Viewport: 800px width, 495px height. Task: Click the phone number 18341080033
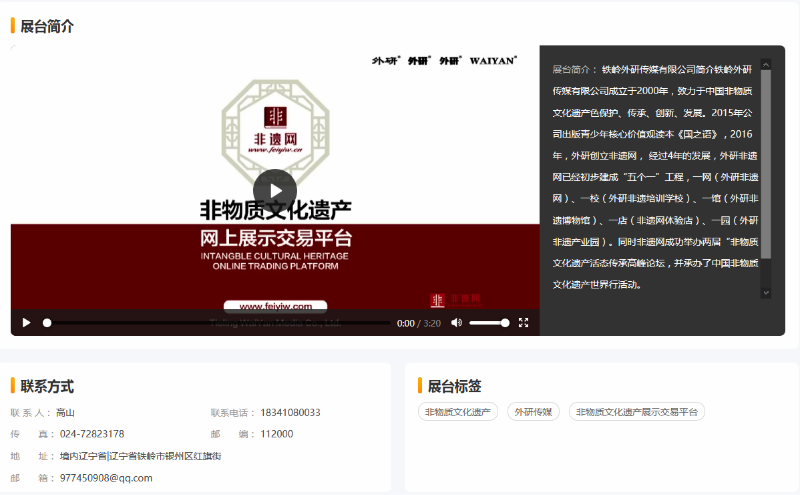(290, 412)
